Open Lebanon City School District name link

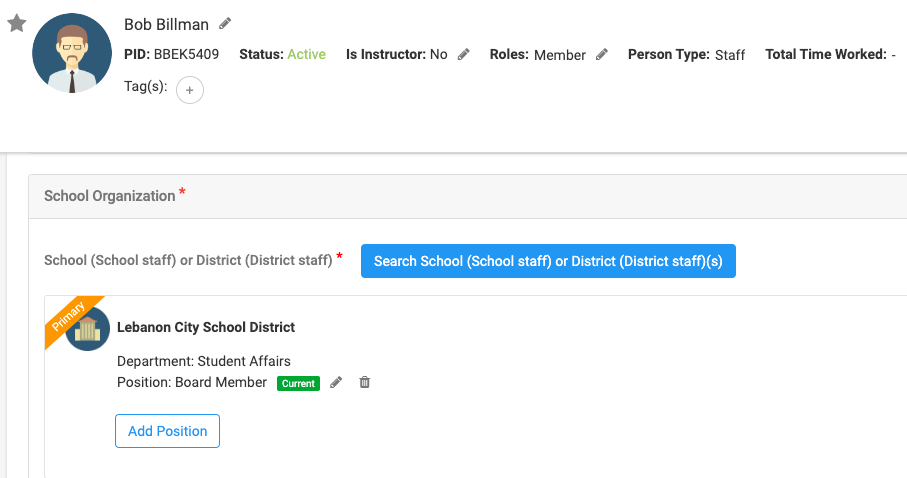[206, 327]
